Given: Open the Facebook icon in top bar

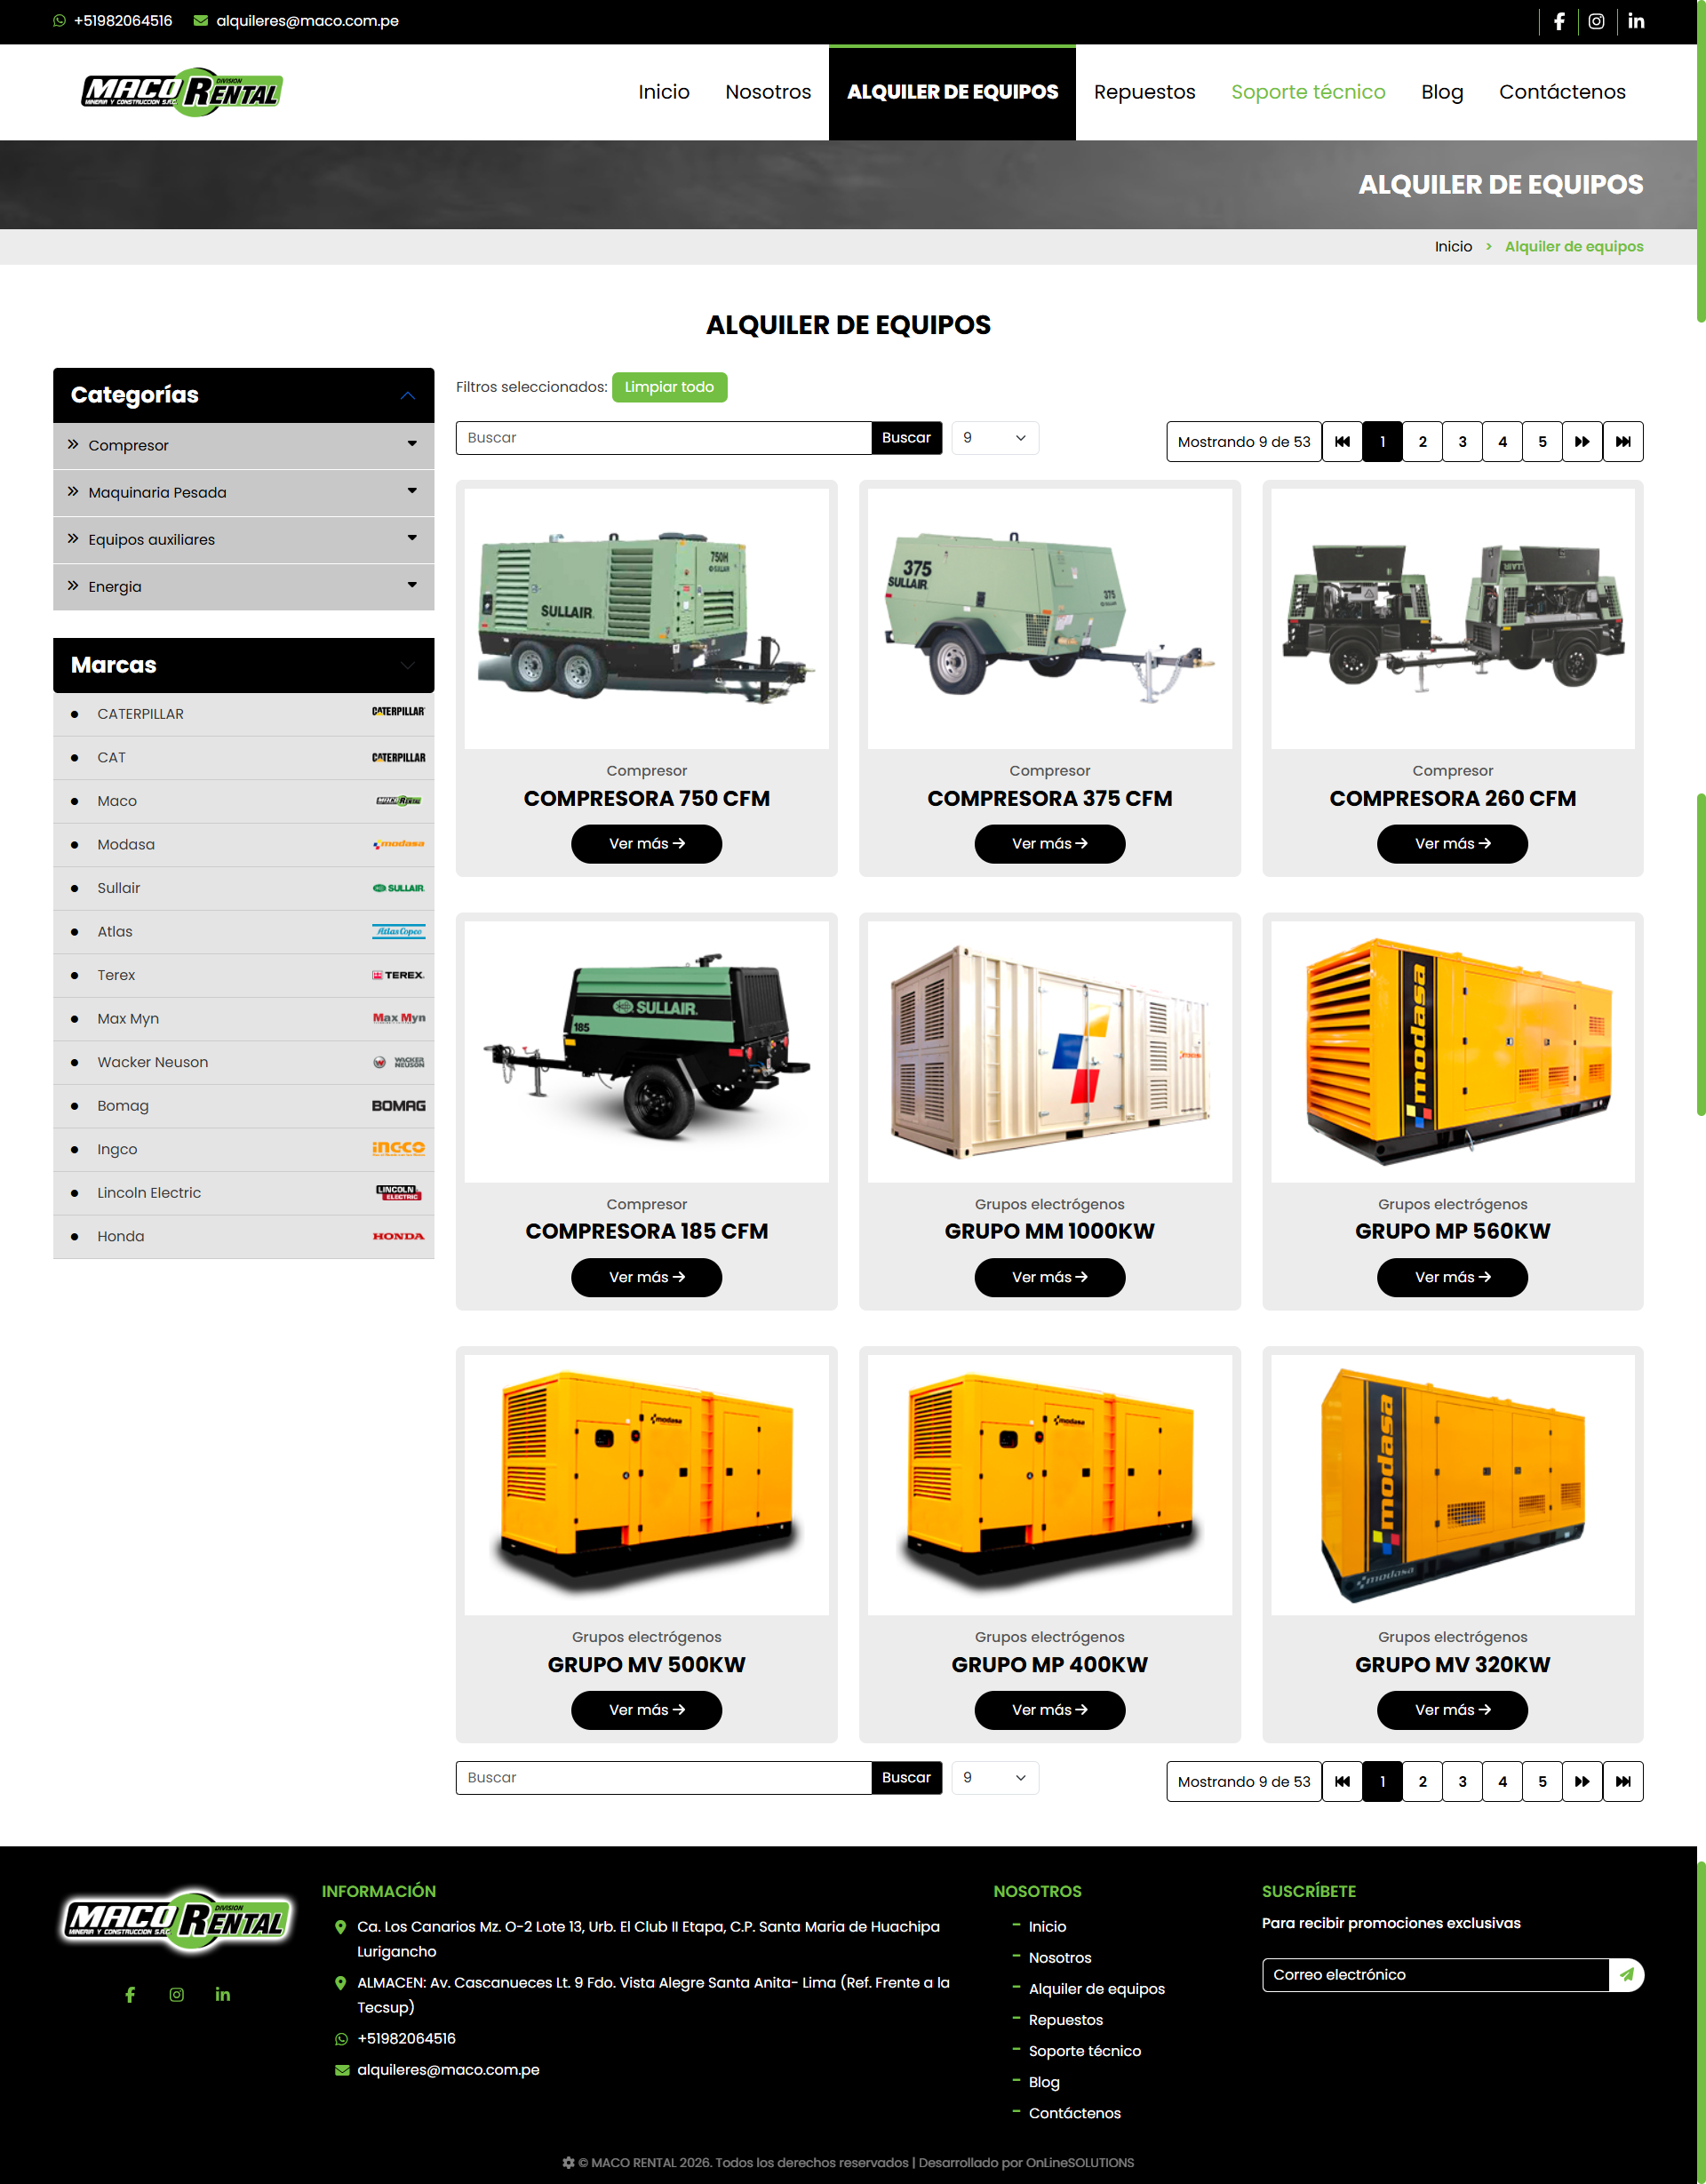Looking at the screenshot, I should [x=1559, y=21].
